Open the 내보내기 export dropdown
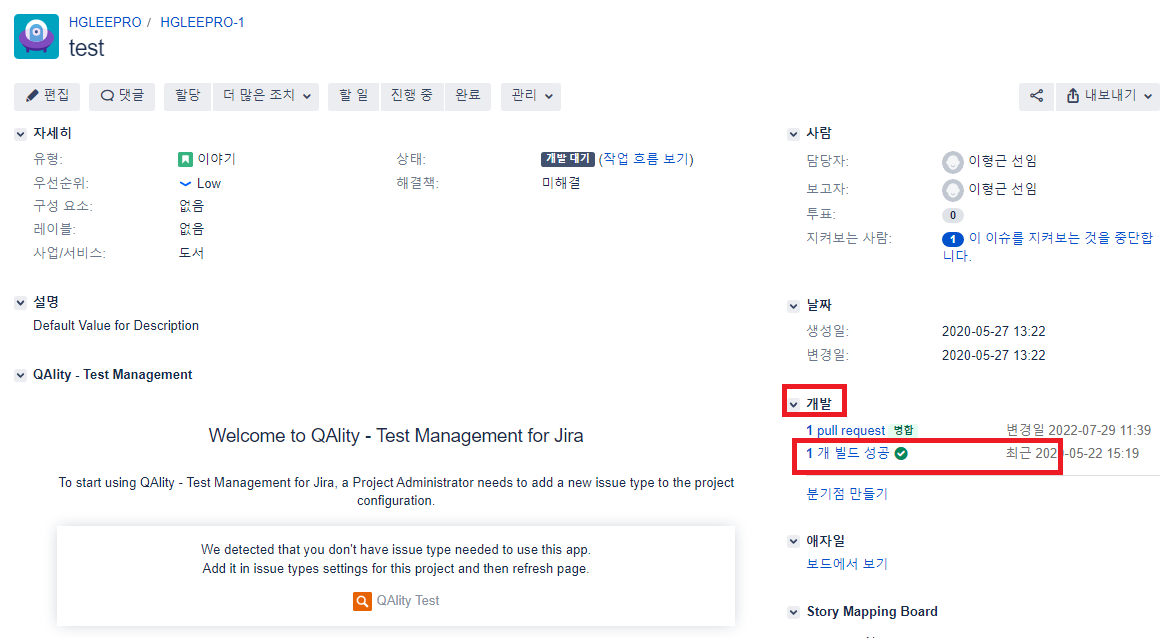This screenshot has width=1167, height=638. pos(1107,96)
